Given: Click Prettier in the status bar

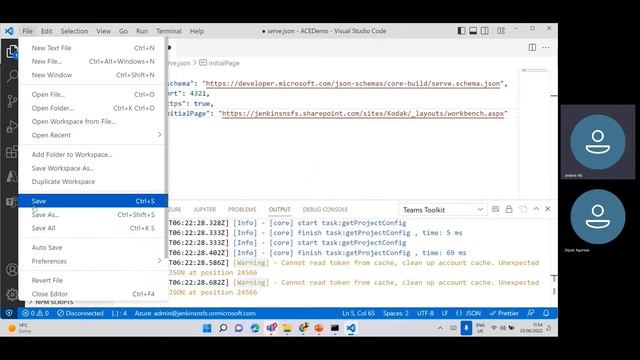Looking at the screenshot, I should pyautogui.click(x=504, y=313).
